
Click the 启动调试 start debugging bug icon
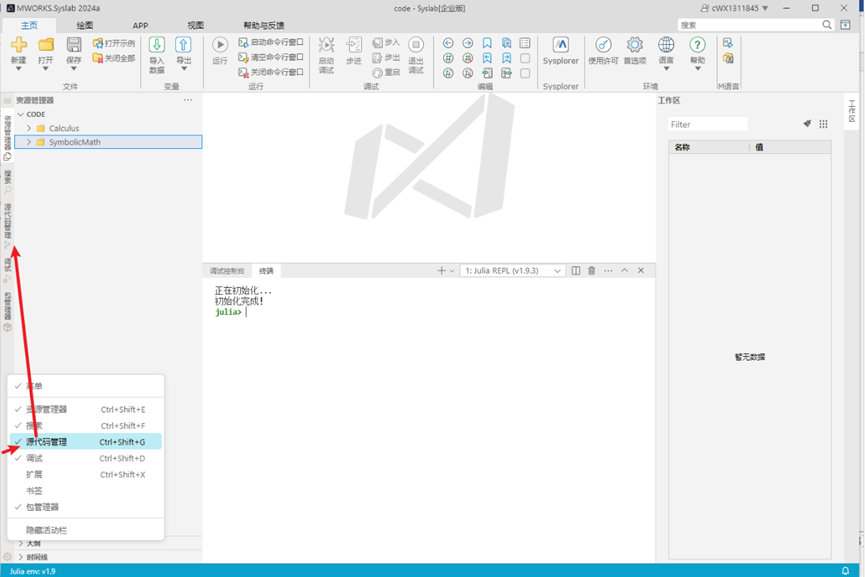pyautogui.click(x=326, y=45)
